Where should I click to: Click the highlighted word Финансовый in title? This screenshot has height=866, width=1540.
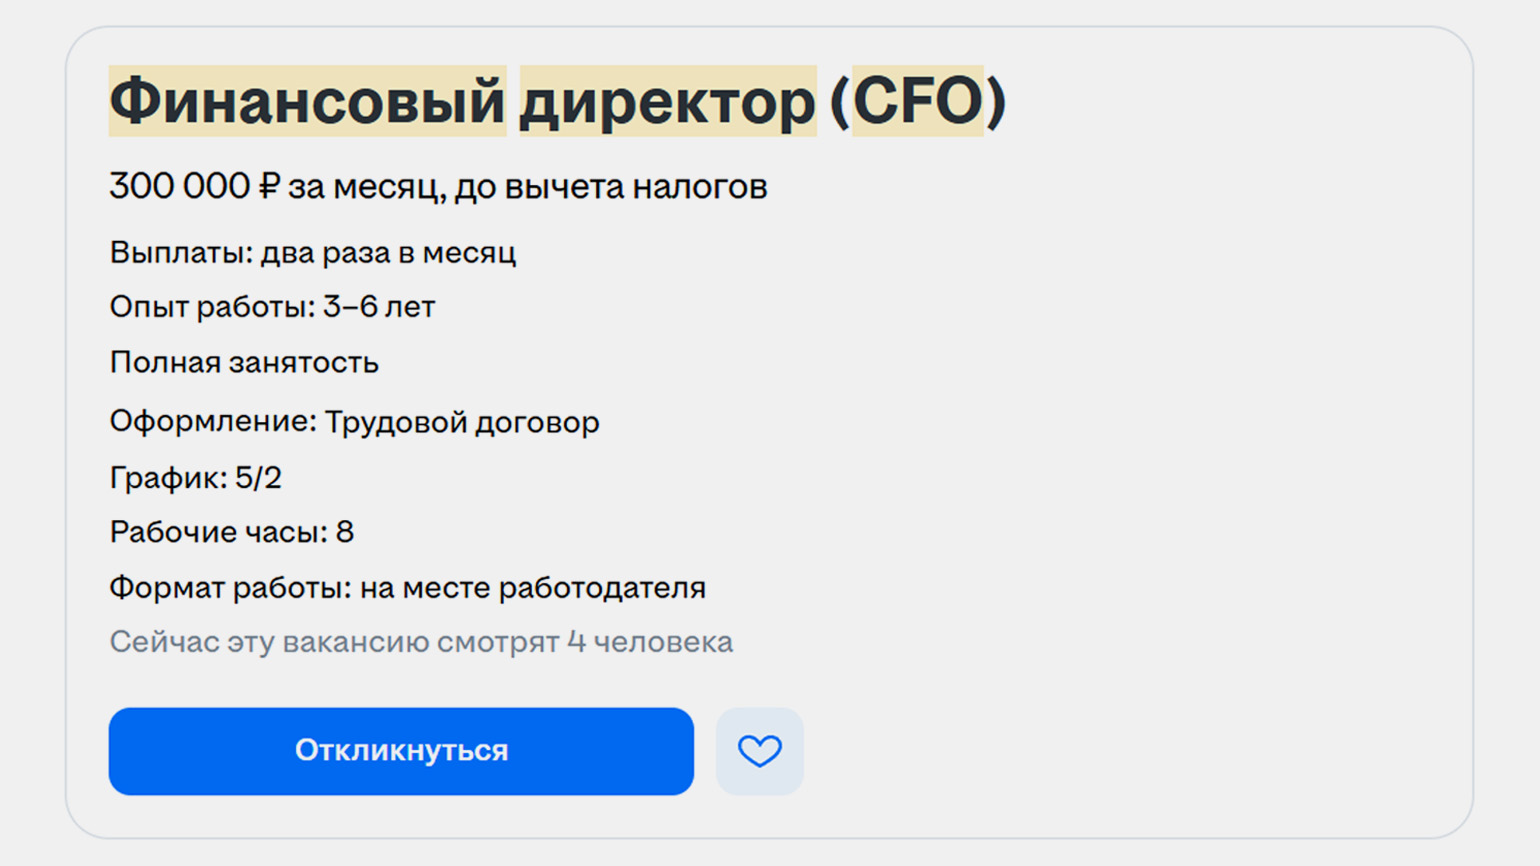tap(307, 101)
